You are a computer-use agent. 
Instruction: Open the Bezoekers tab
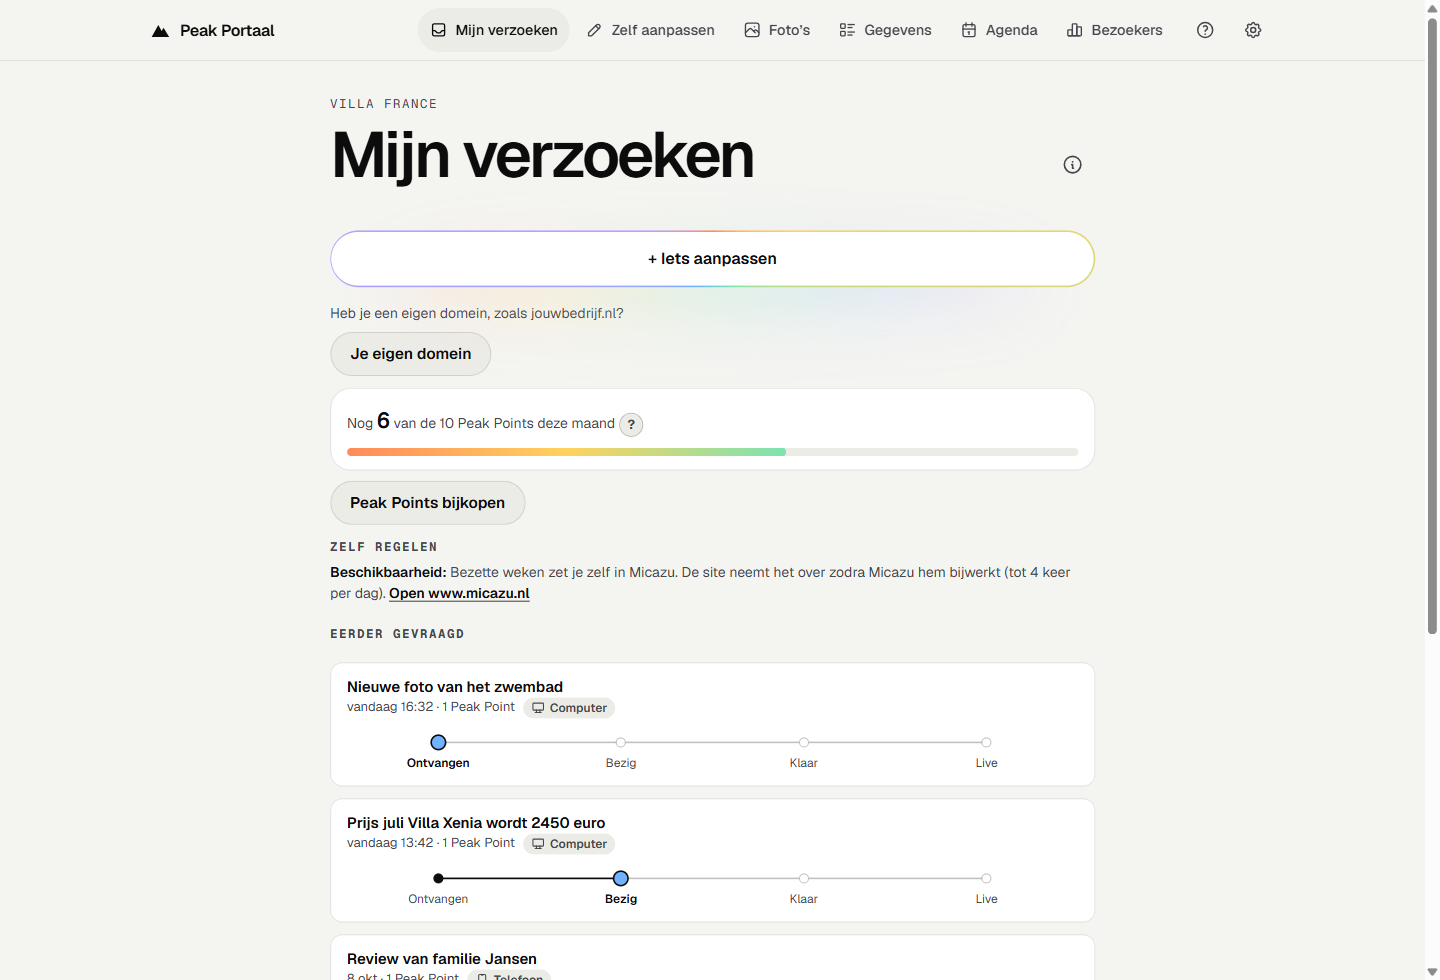[x=1115, y=30]
